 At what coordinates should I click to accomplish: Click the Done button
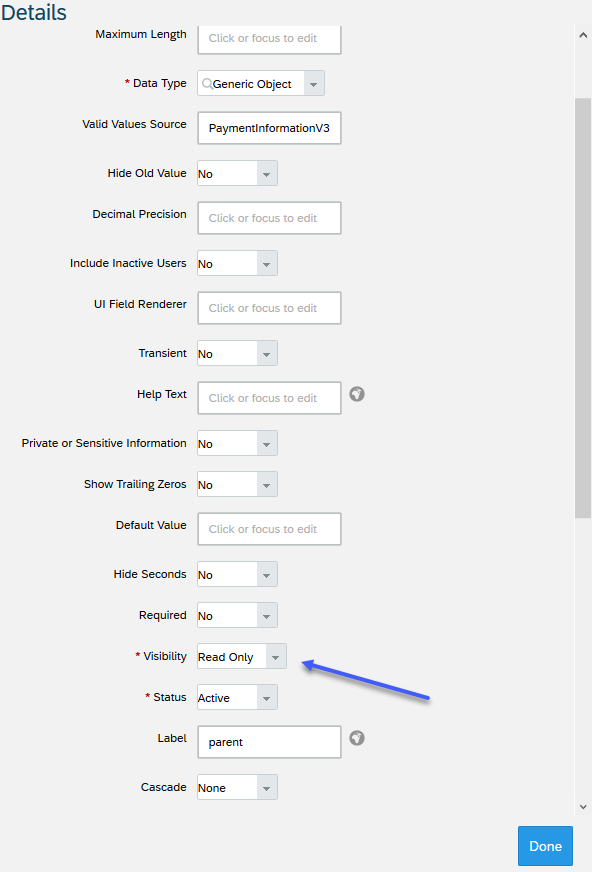coord(545,846)
